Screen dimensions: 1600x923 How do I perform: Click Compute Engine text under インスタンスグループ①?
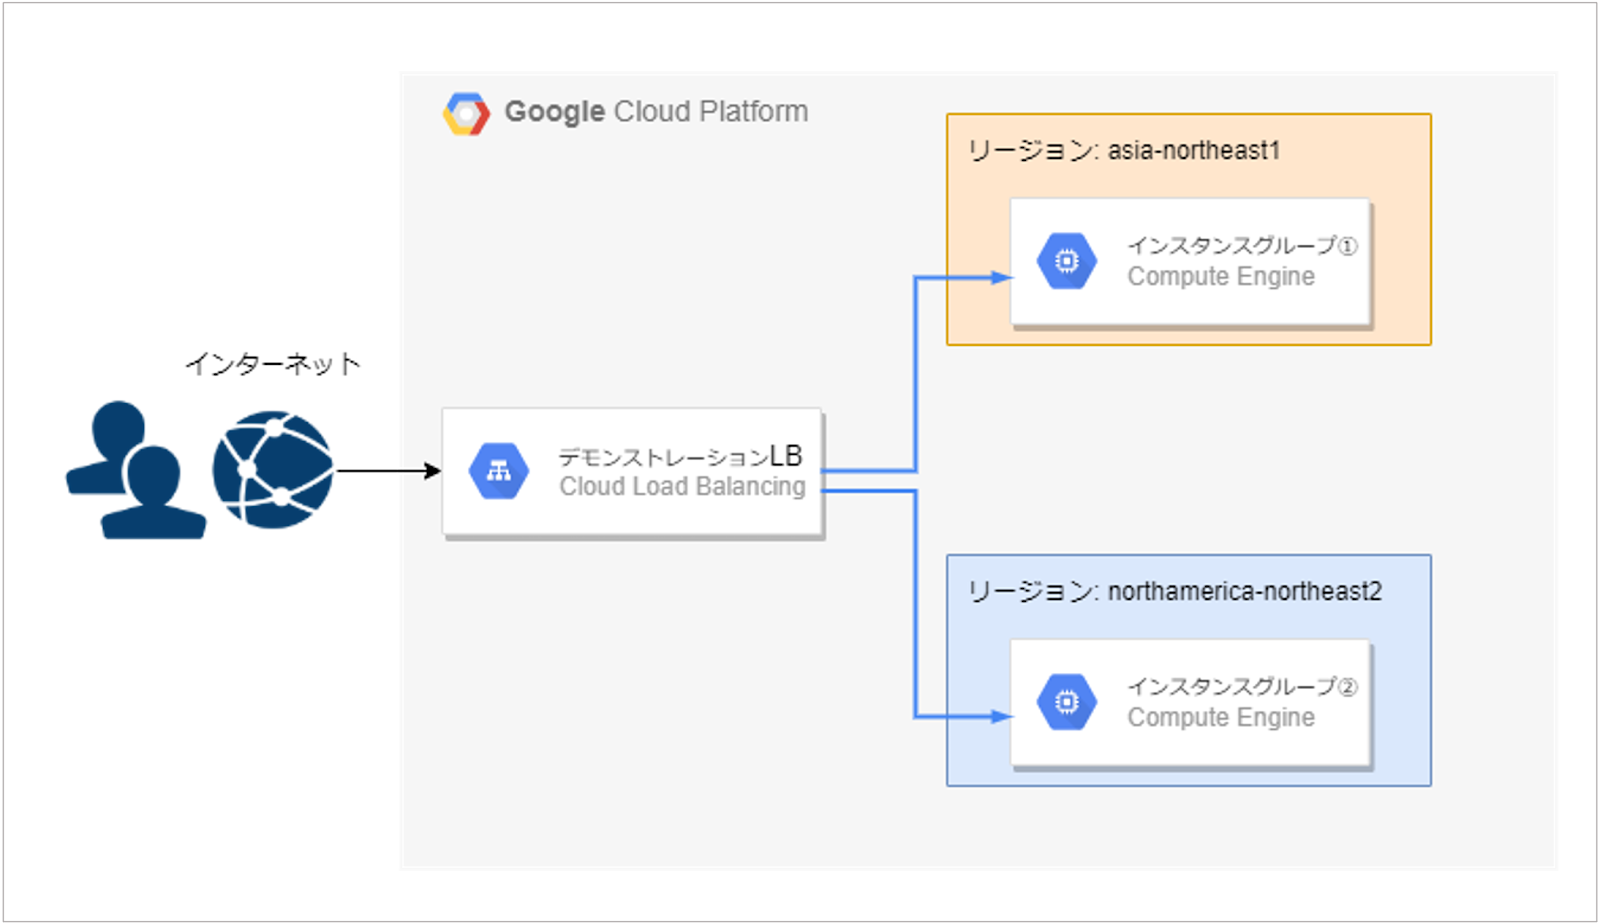pos(1221,277)
